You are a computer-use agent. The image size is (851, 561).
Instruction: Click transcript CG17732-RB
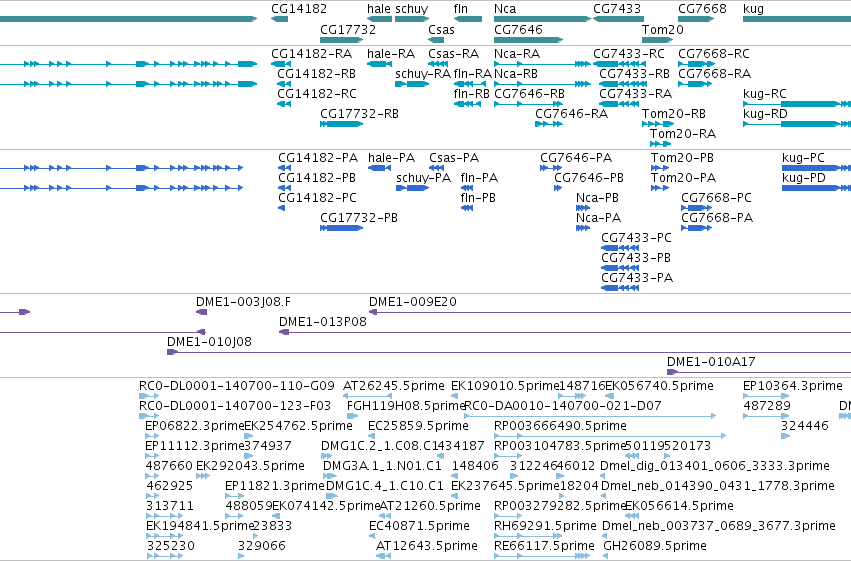[x=359, y=114]
